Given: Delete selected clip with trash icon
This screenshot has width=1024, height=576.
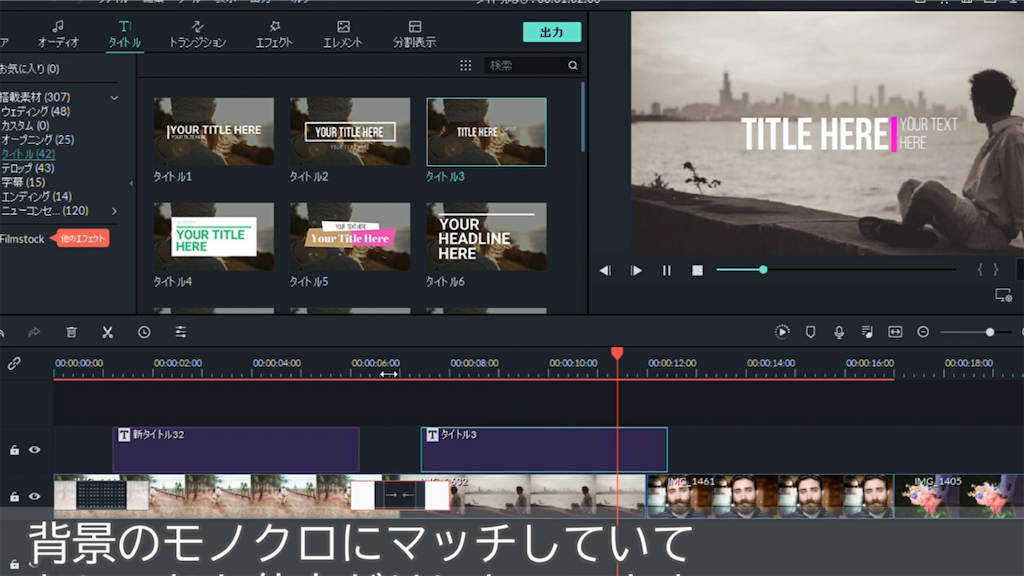Looking at the screenshot, I should point(71,332).
